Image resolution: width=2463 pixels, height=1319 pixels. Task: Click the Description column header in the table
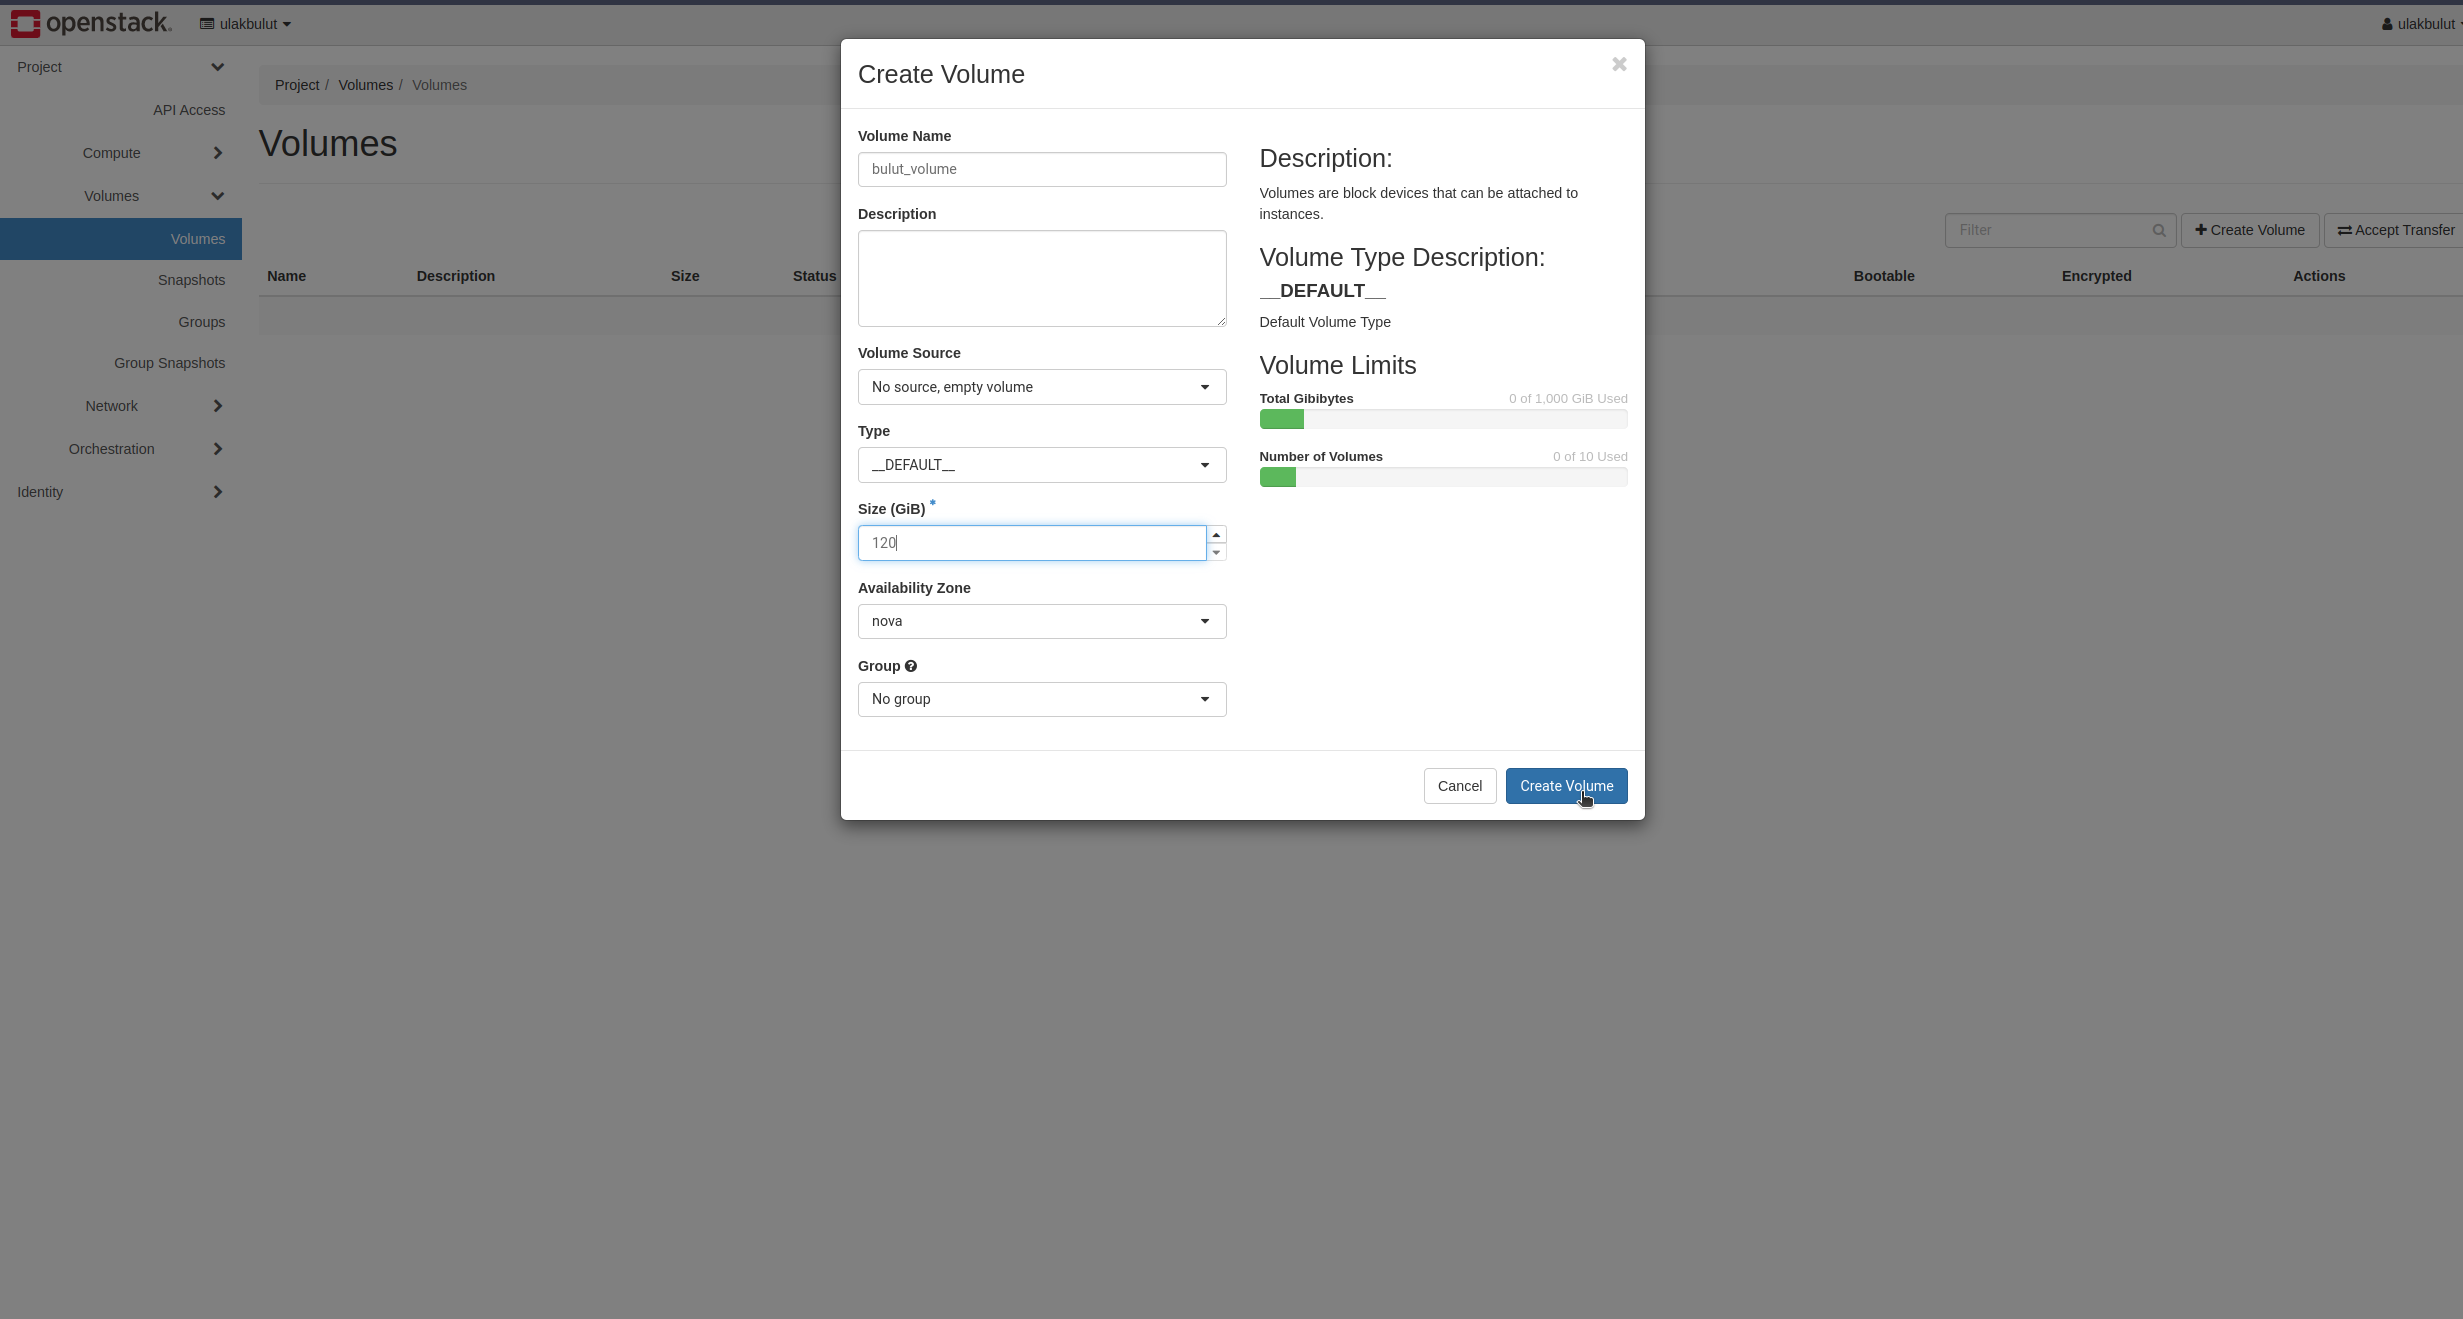456,276
